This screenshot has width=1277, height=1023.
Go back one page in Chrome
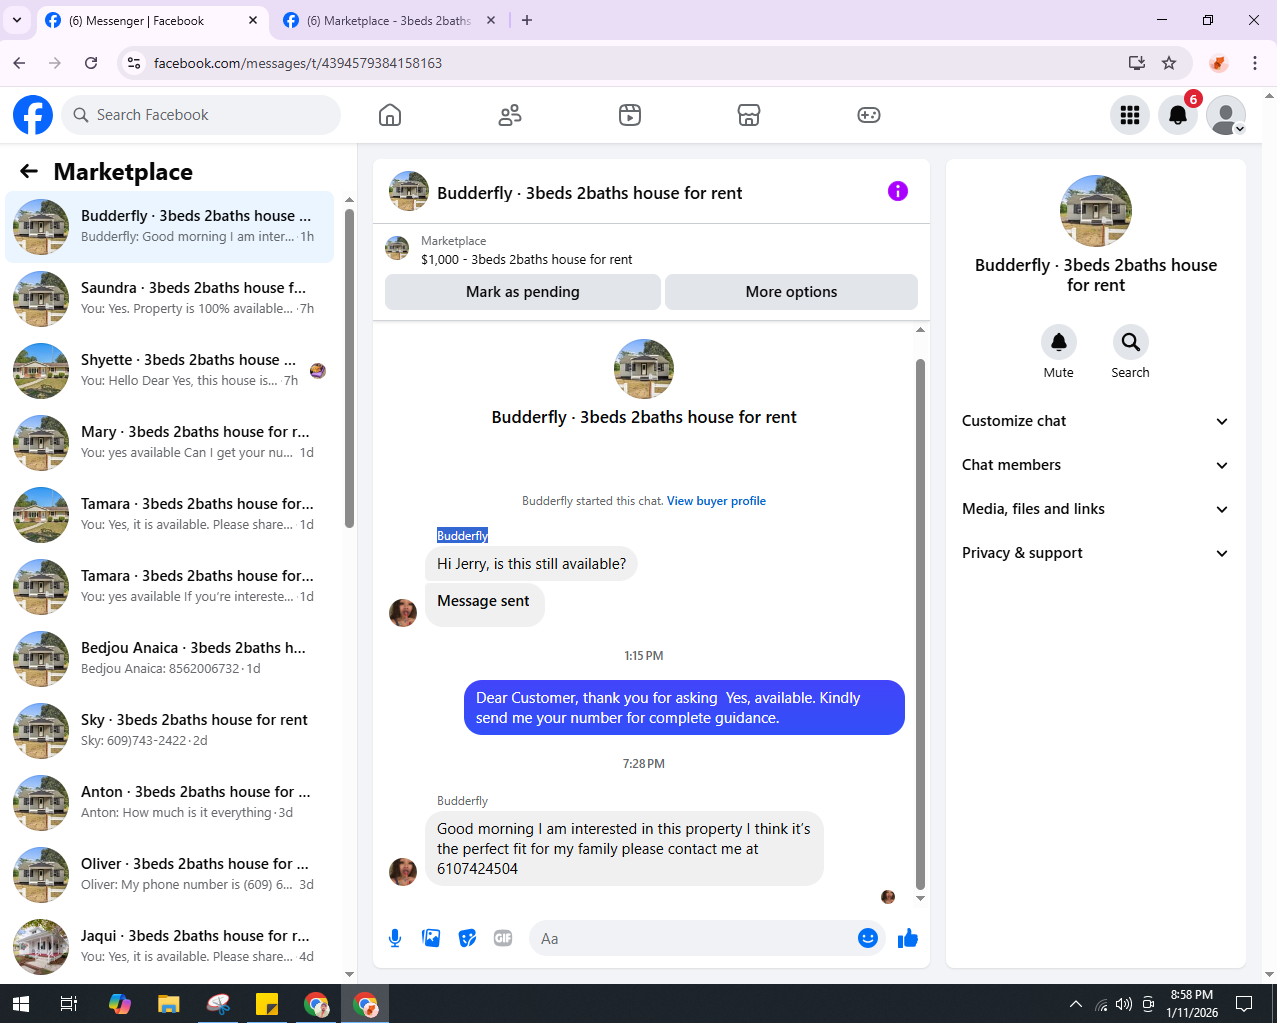19,63
